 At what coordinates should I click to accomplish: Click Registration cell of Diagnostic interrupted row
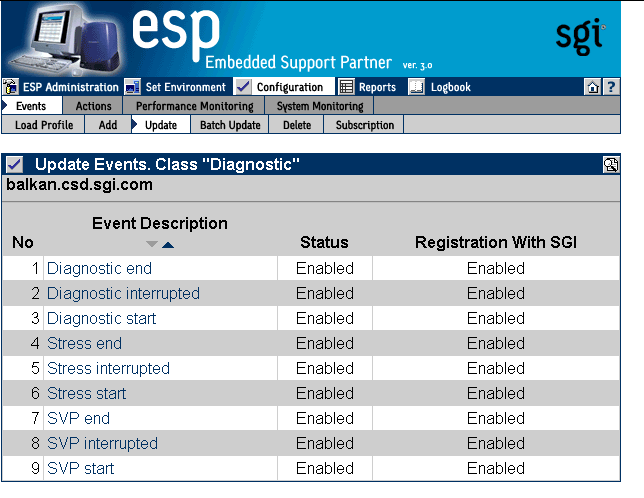pos(496,294)
